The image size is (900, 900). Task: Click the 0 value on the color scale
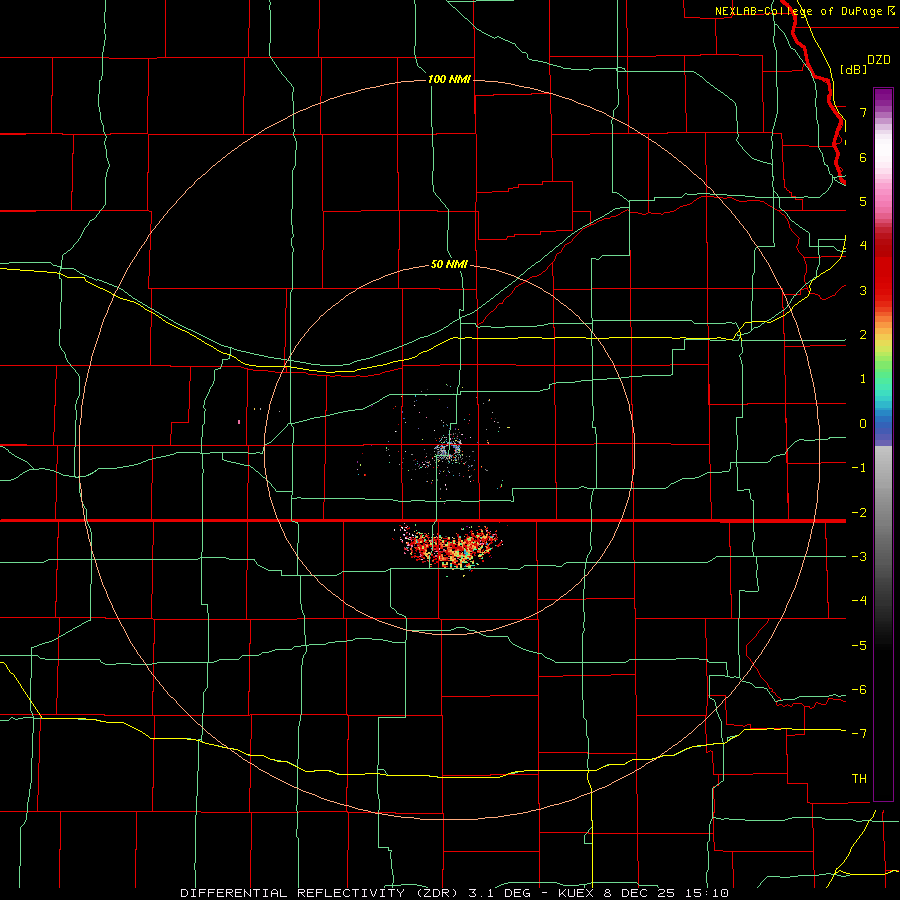[863, 424]
